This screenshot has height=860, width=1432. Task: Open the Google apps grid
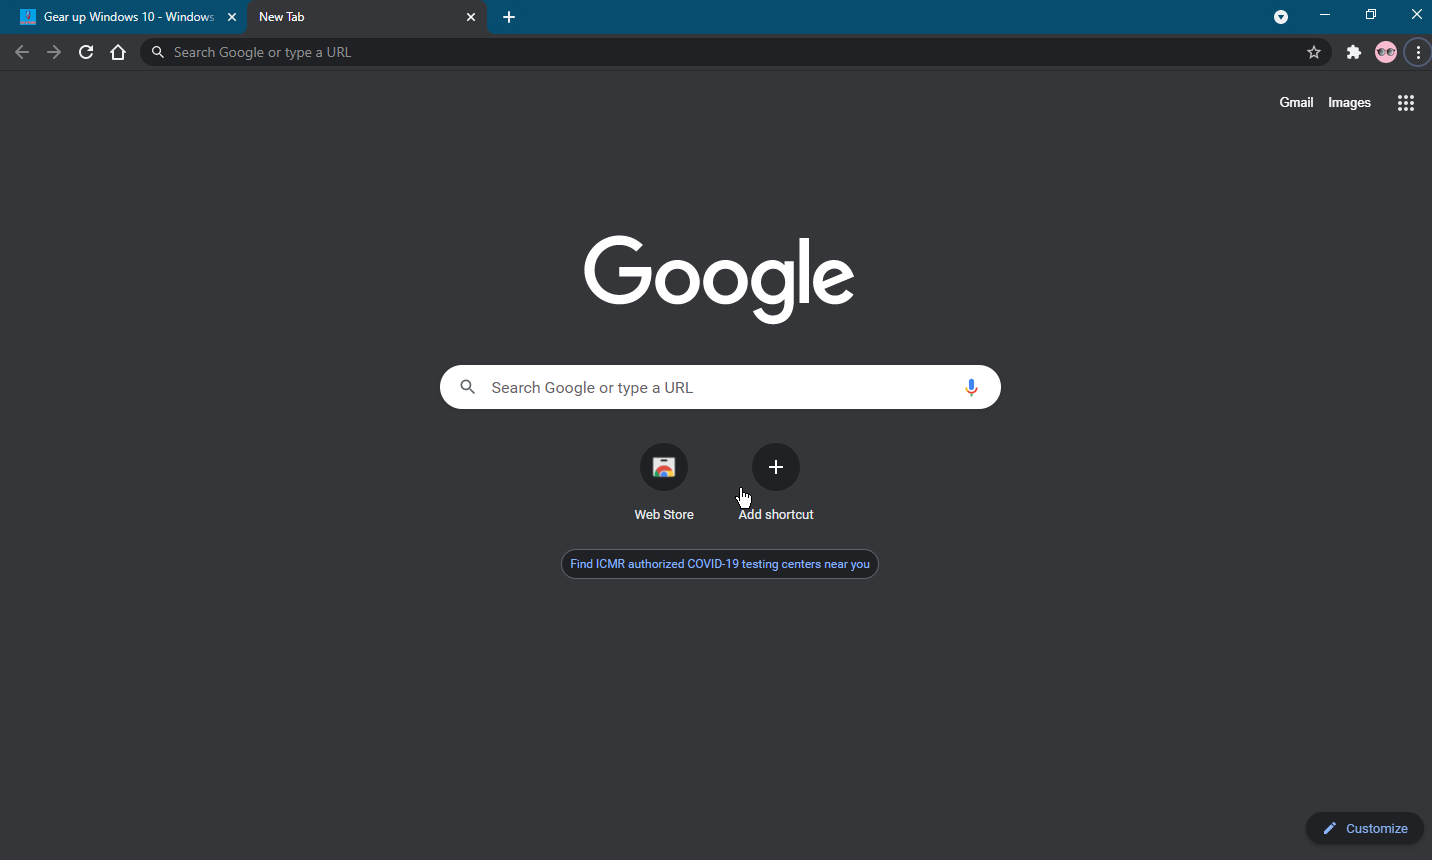(x=1406, y=103)
